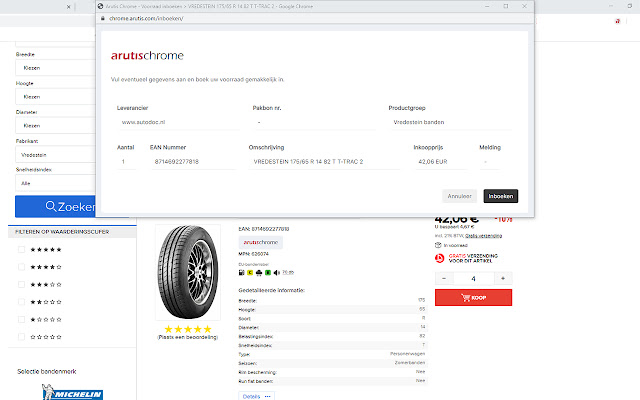The height and width of the screenshot is (400, 640).
Task: Open the Fabrikant dropdown showing Vredestein
Action: tap(56, 155)
